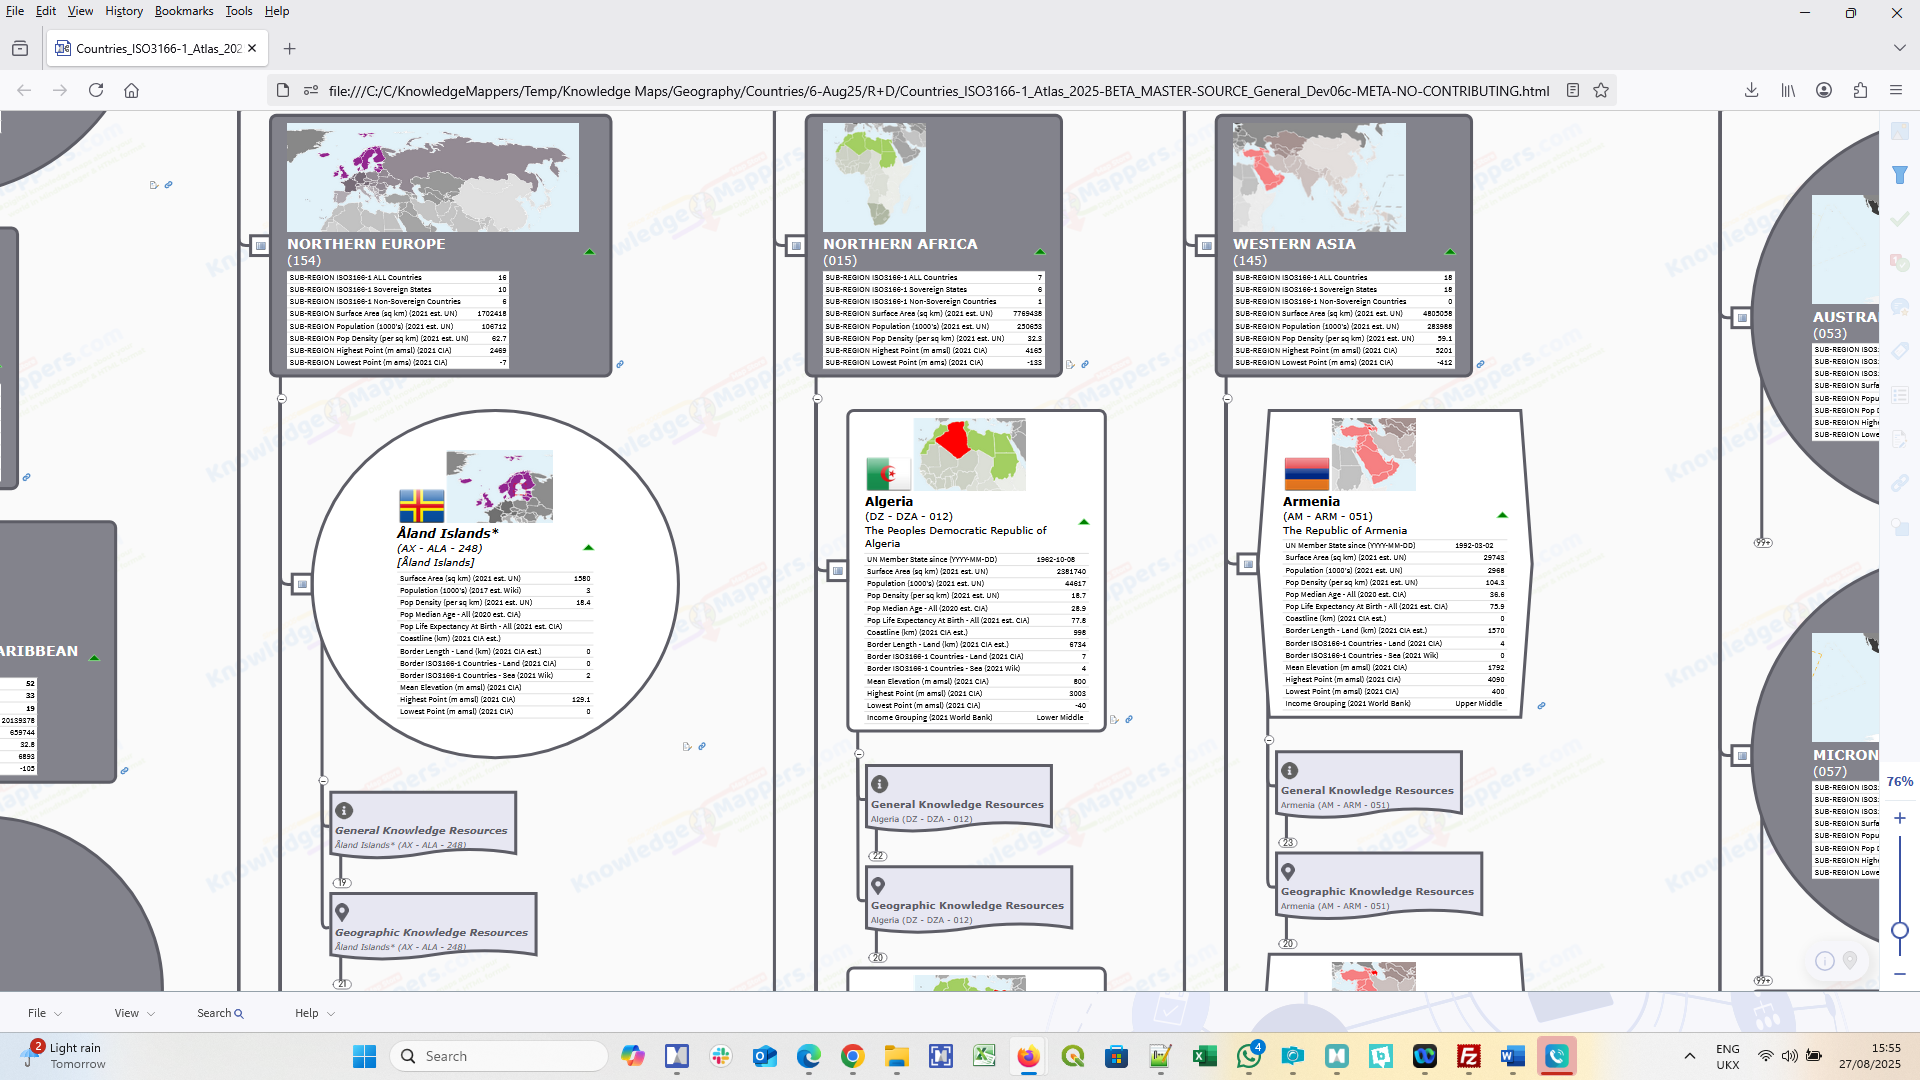Click pin icon on Armenia Geographic Knowledge Resources
The image size is (1920, 1080).
tap(1289, 872)
